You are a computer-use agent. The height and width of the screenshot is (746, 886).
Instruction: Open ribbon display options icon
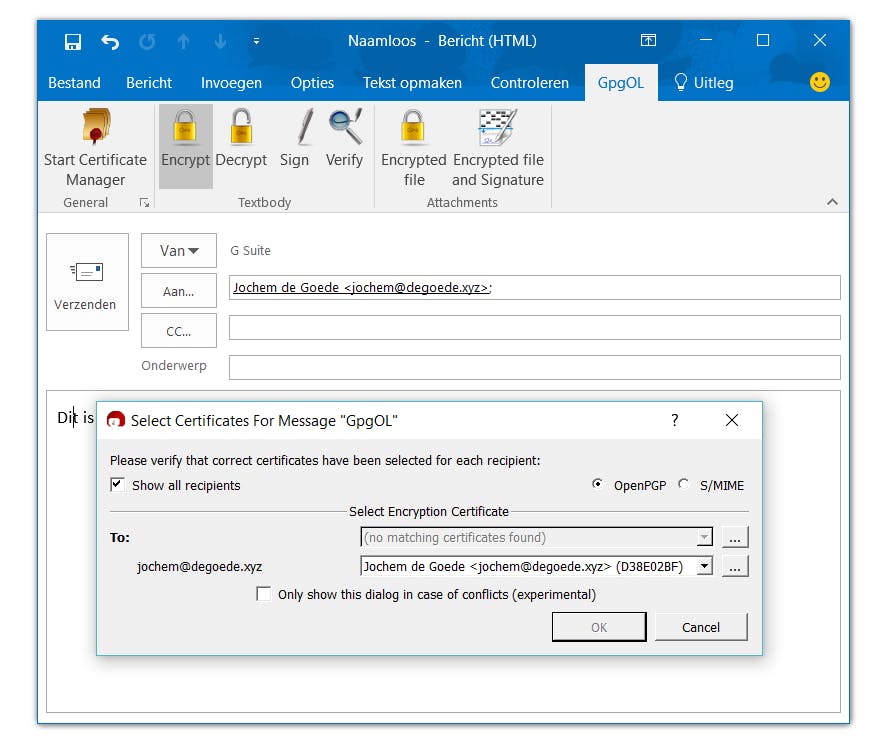point(648,40)
